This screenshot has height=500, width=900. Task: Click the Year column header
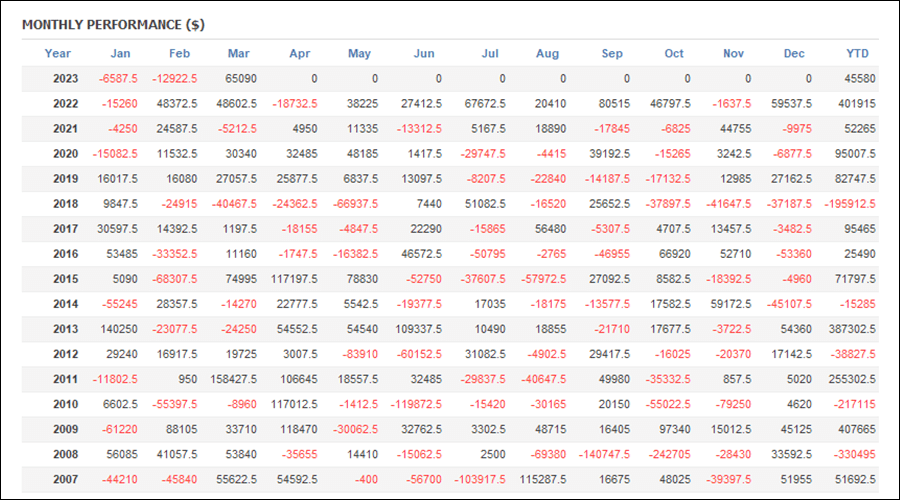click(57, 53)
